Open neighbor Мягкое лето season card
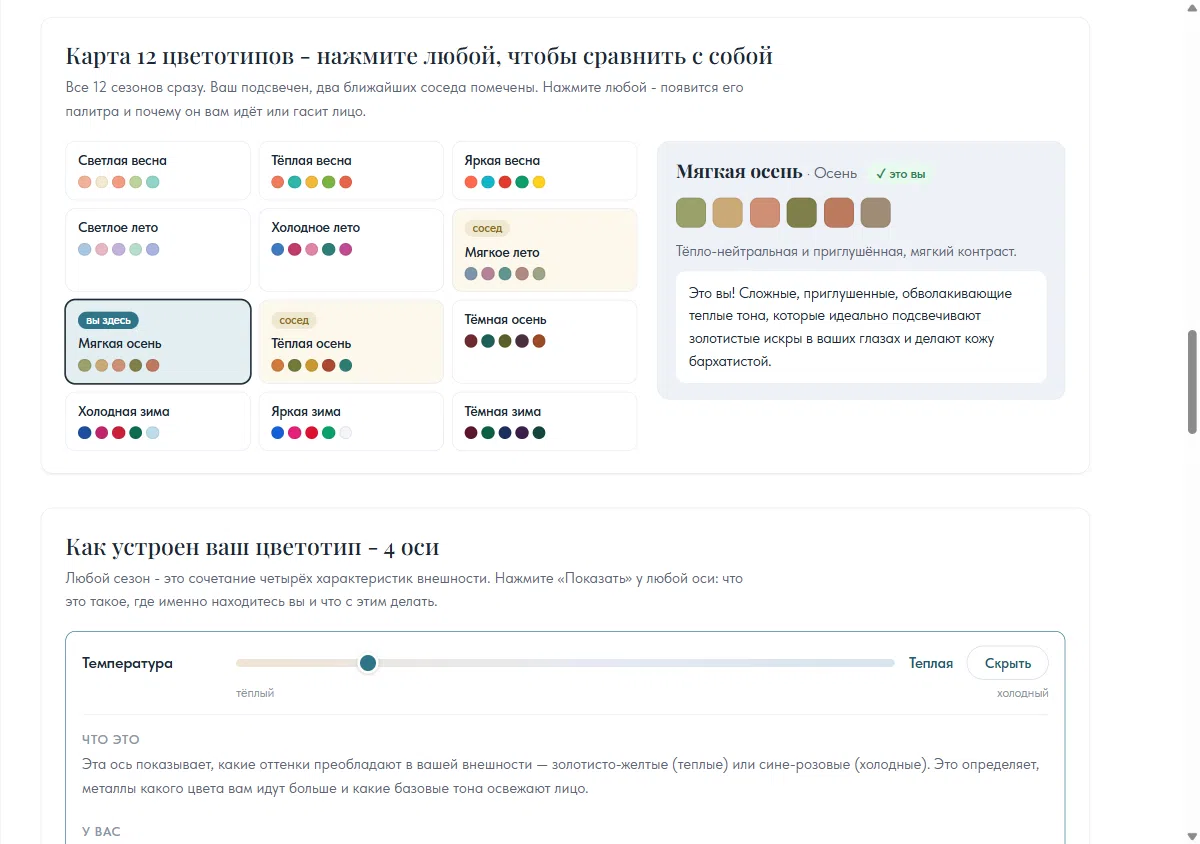This screenshot has height=844, width=1200. click(x=544, y=249)
